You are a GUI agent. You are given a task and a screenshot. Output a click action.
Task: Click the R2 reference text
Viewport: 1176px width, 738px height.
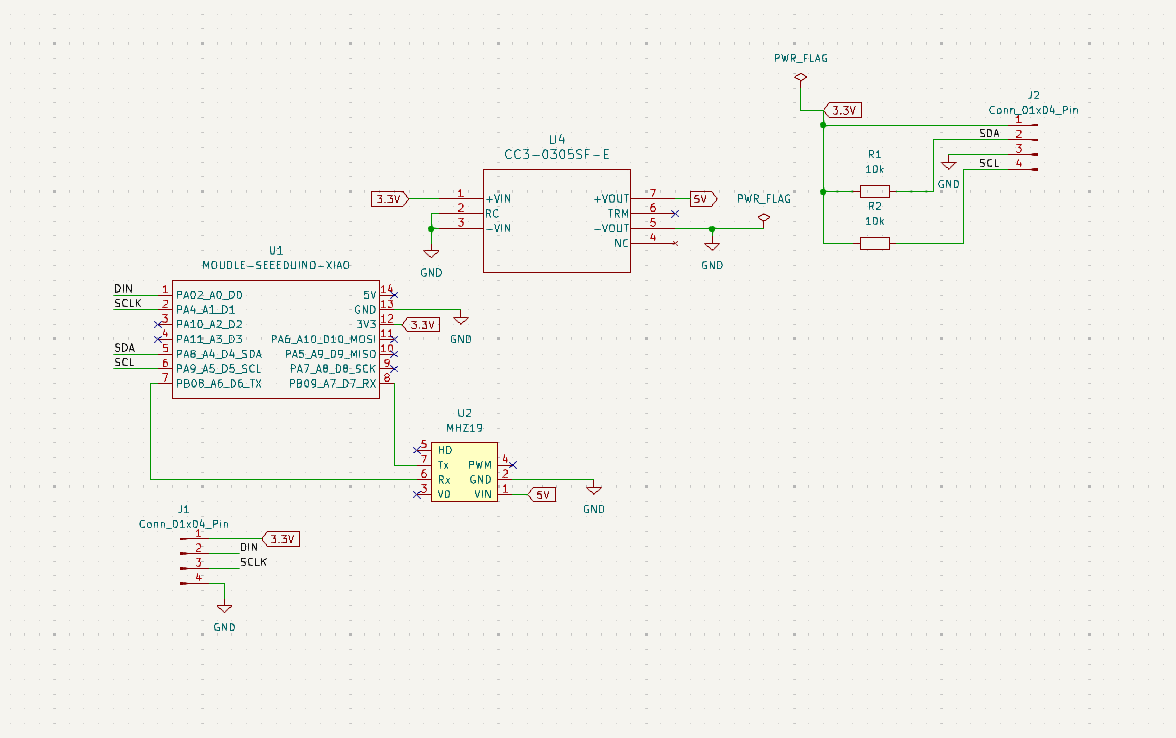874,206
